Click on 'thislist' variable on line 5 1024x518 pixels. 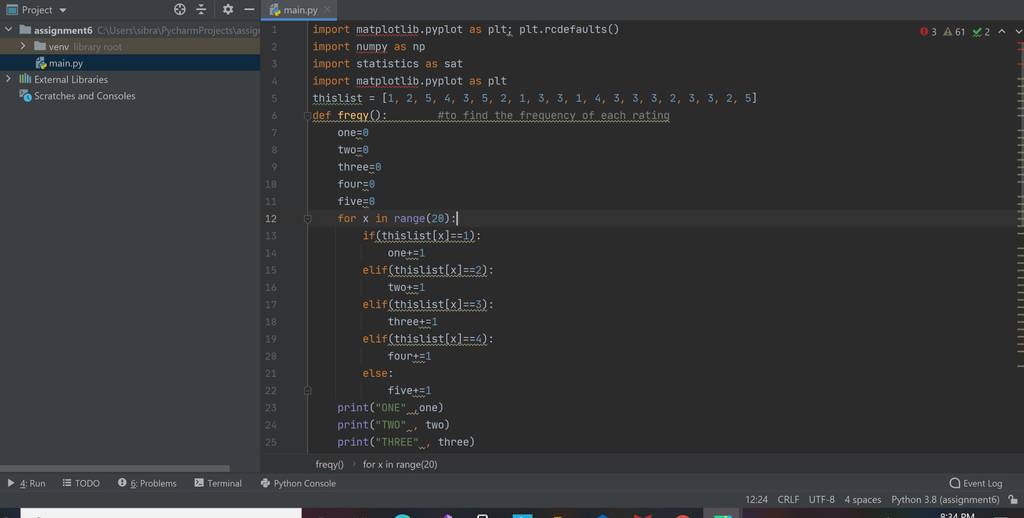337,99
